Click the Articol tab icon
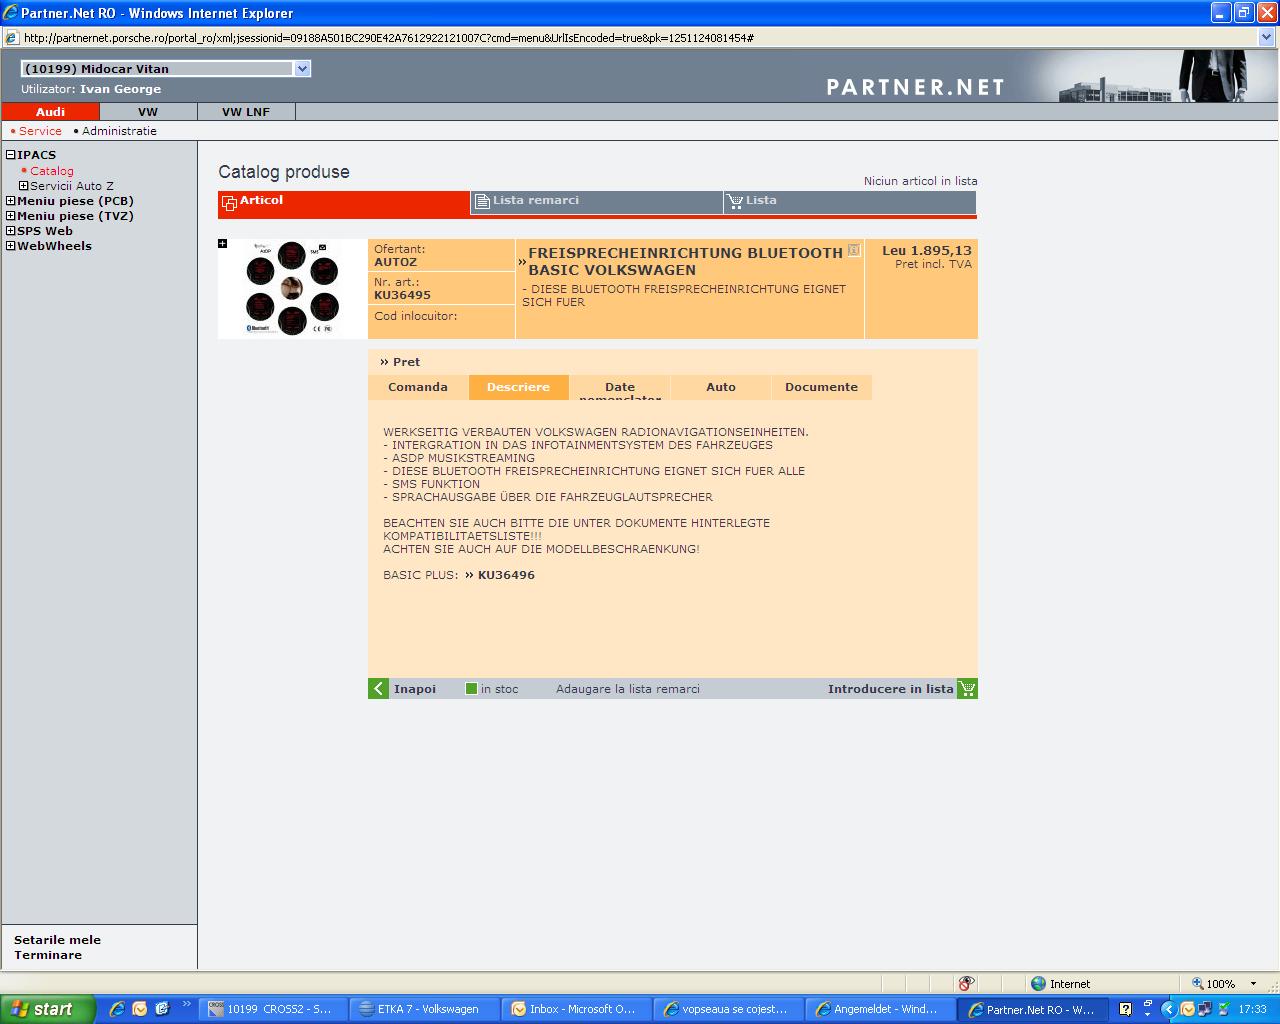This screenshot has height=1024, width=1280. coord(229,203)
